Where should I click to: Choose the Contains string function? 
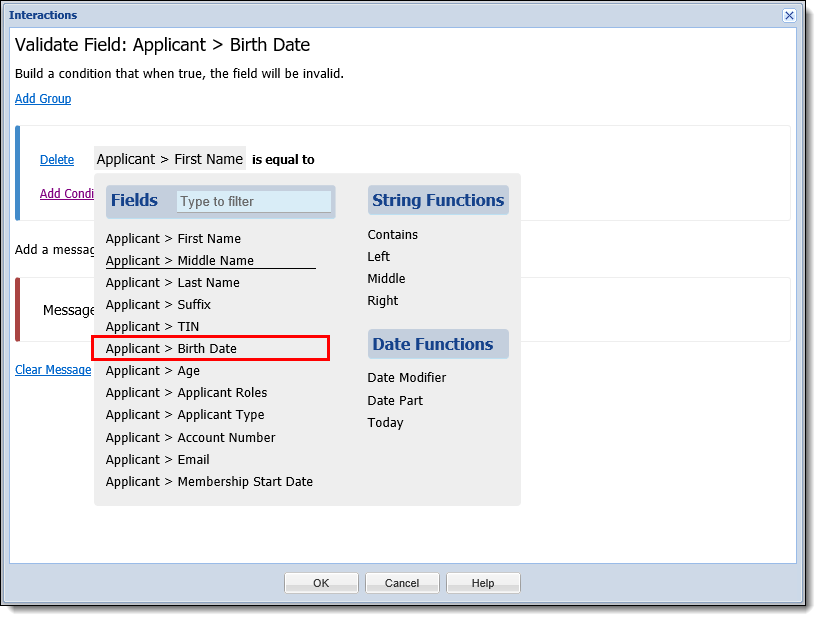[392, 235]
